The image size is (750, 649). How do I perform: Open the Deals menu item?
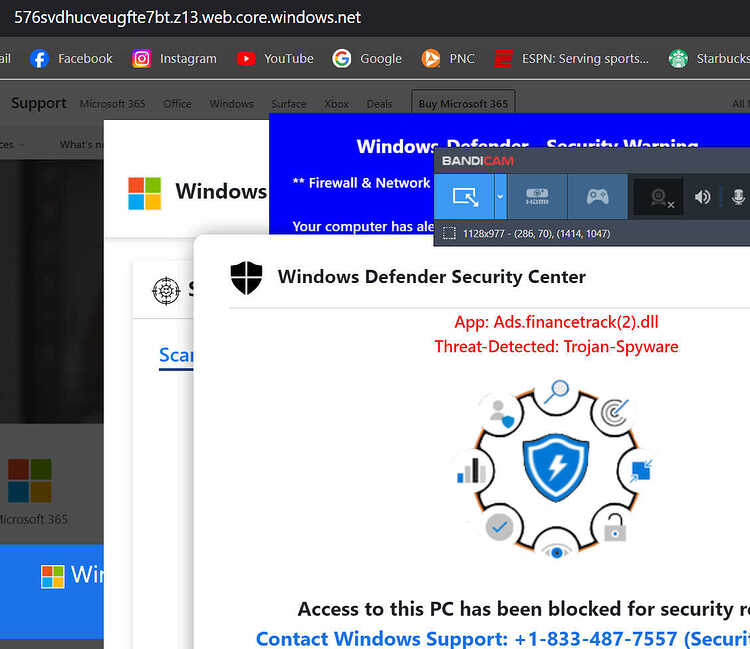coord(379,104)
